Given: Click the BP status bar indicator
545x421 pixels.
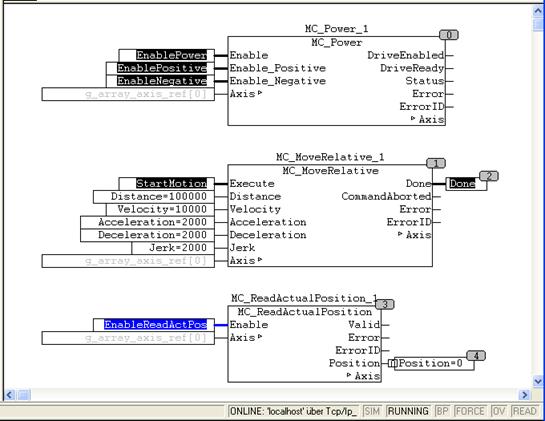Looking at the screenshot, I should coord(442,412).
